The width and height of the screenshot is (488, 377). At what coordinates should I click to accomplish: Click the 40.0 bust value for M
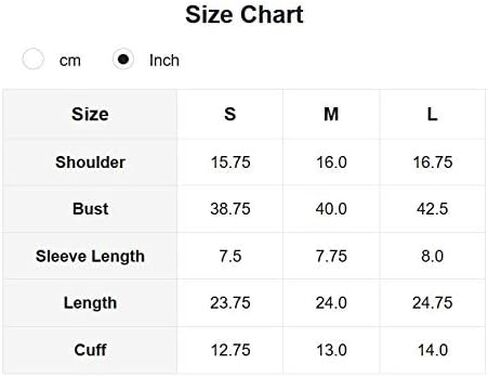pyautogui.click(x=331, y=209)
